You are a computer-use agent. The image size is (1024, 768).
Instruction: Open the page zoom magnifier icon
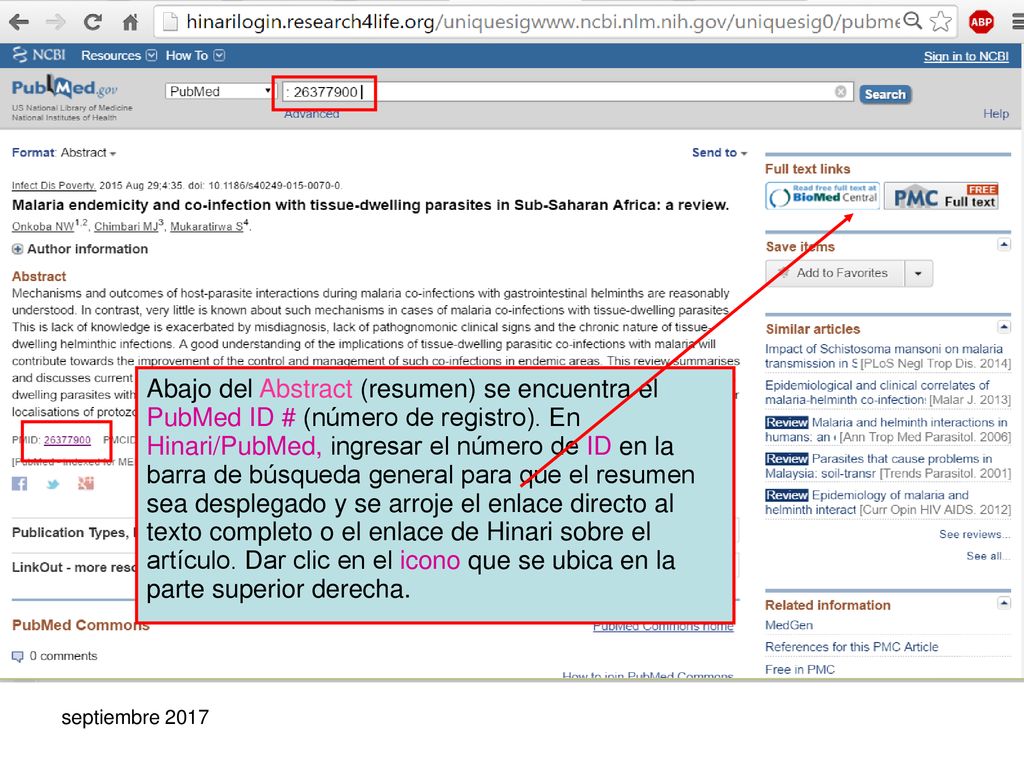(913, 21)
